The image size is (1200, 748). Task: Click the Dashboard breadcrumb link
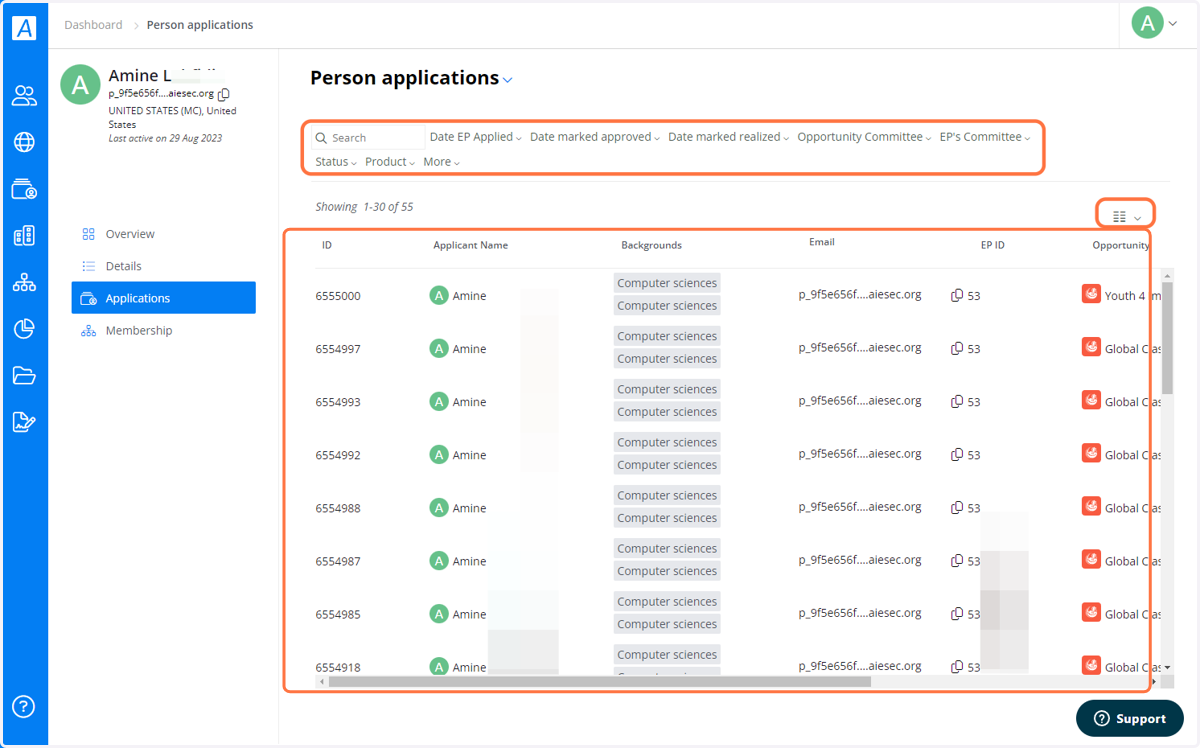pyautogui.click(x=93, y=25)
